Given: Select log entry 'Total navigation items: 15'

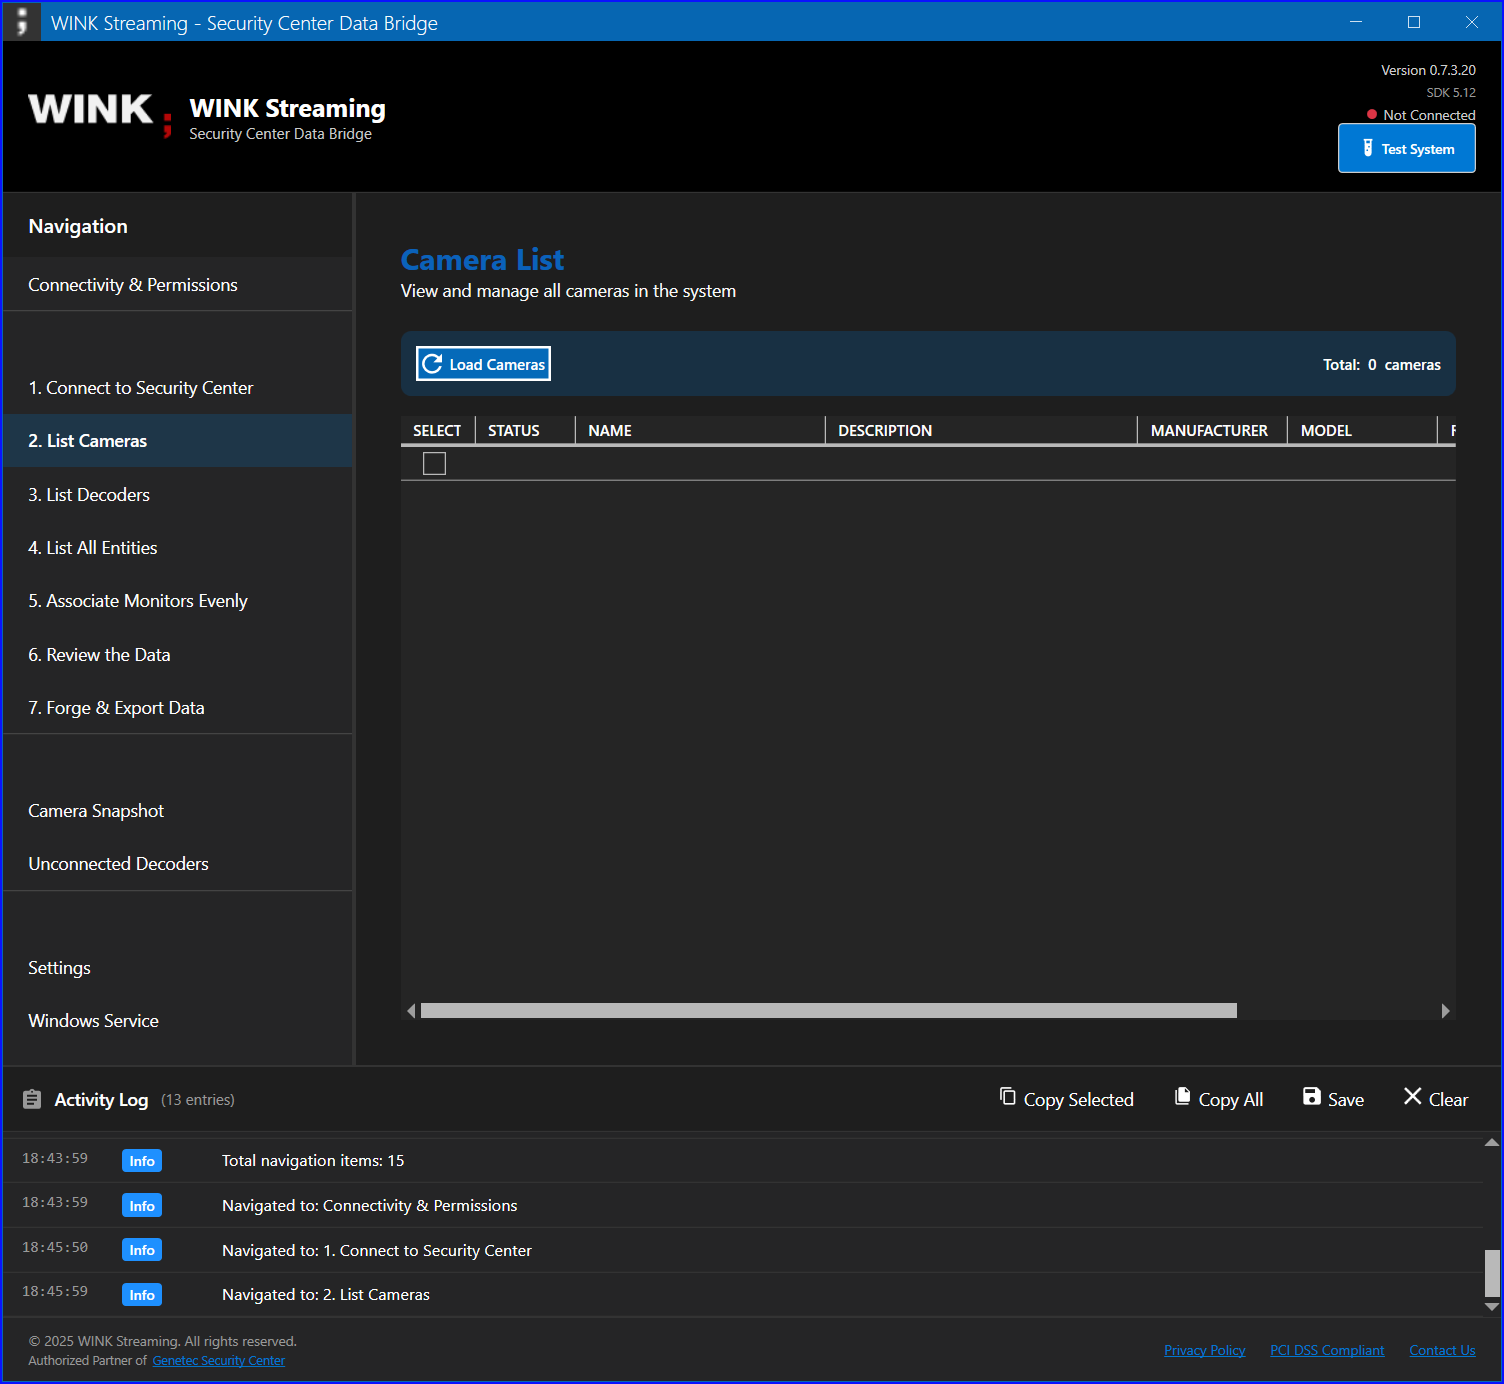Looking at the screenshot, I should click(x=742, y=1161).
